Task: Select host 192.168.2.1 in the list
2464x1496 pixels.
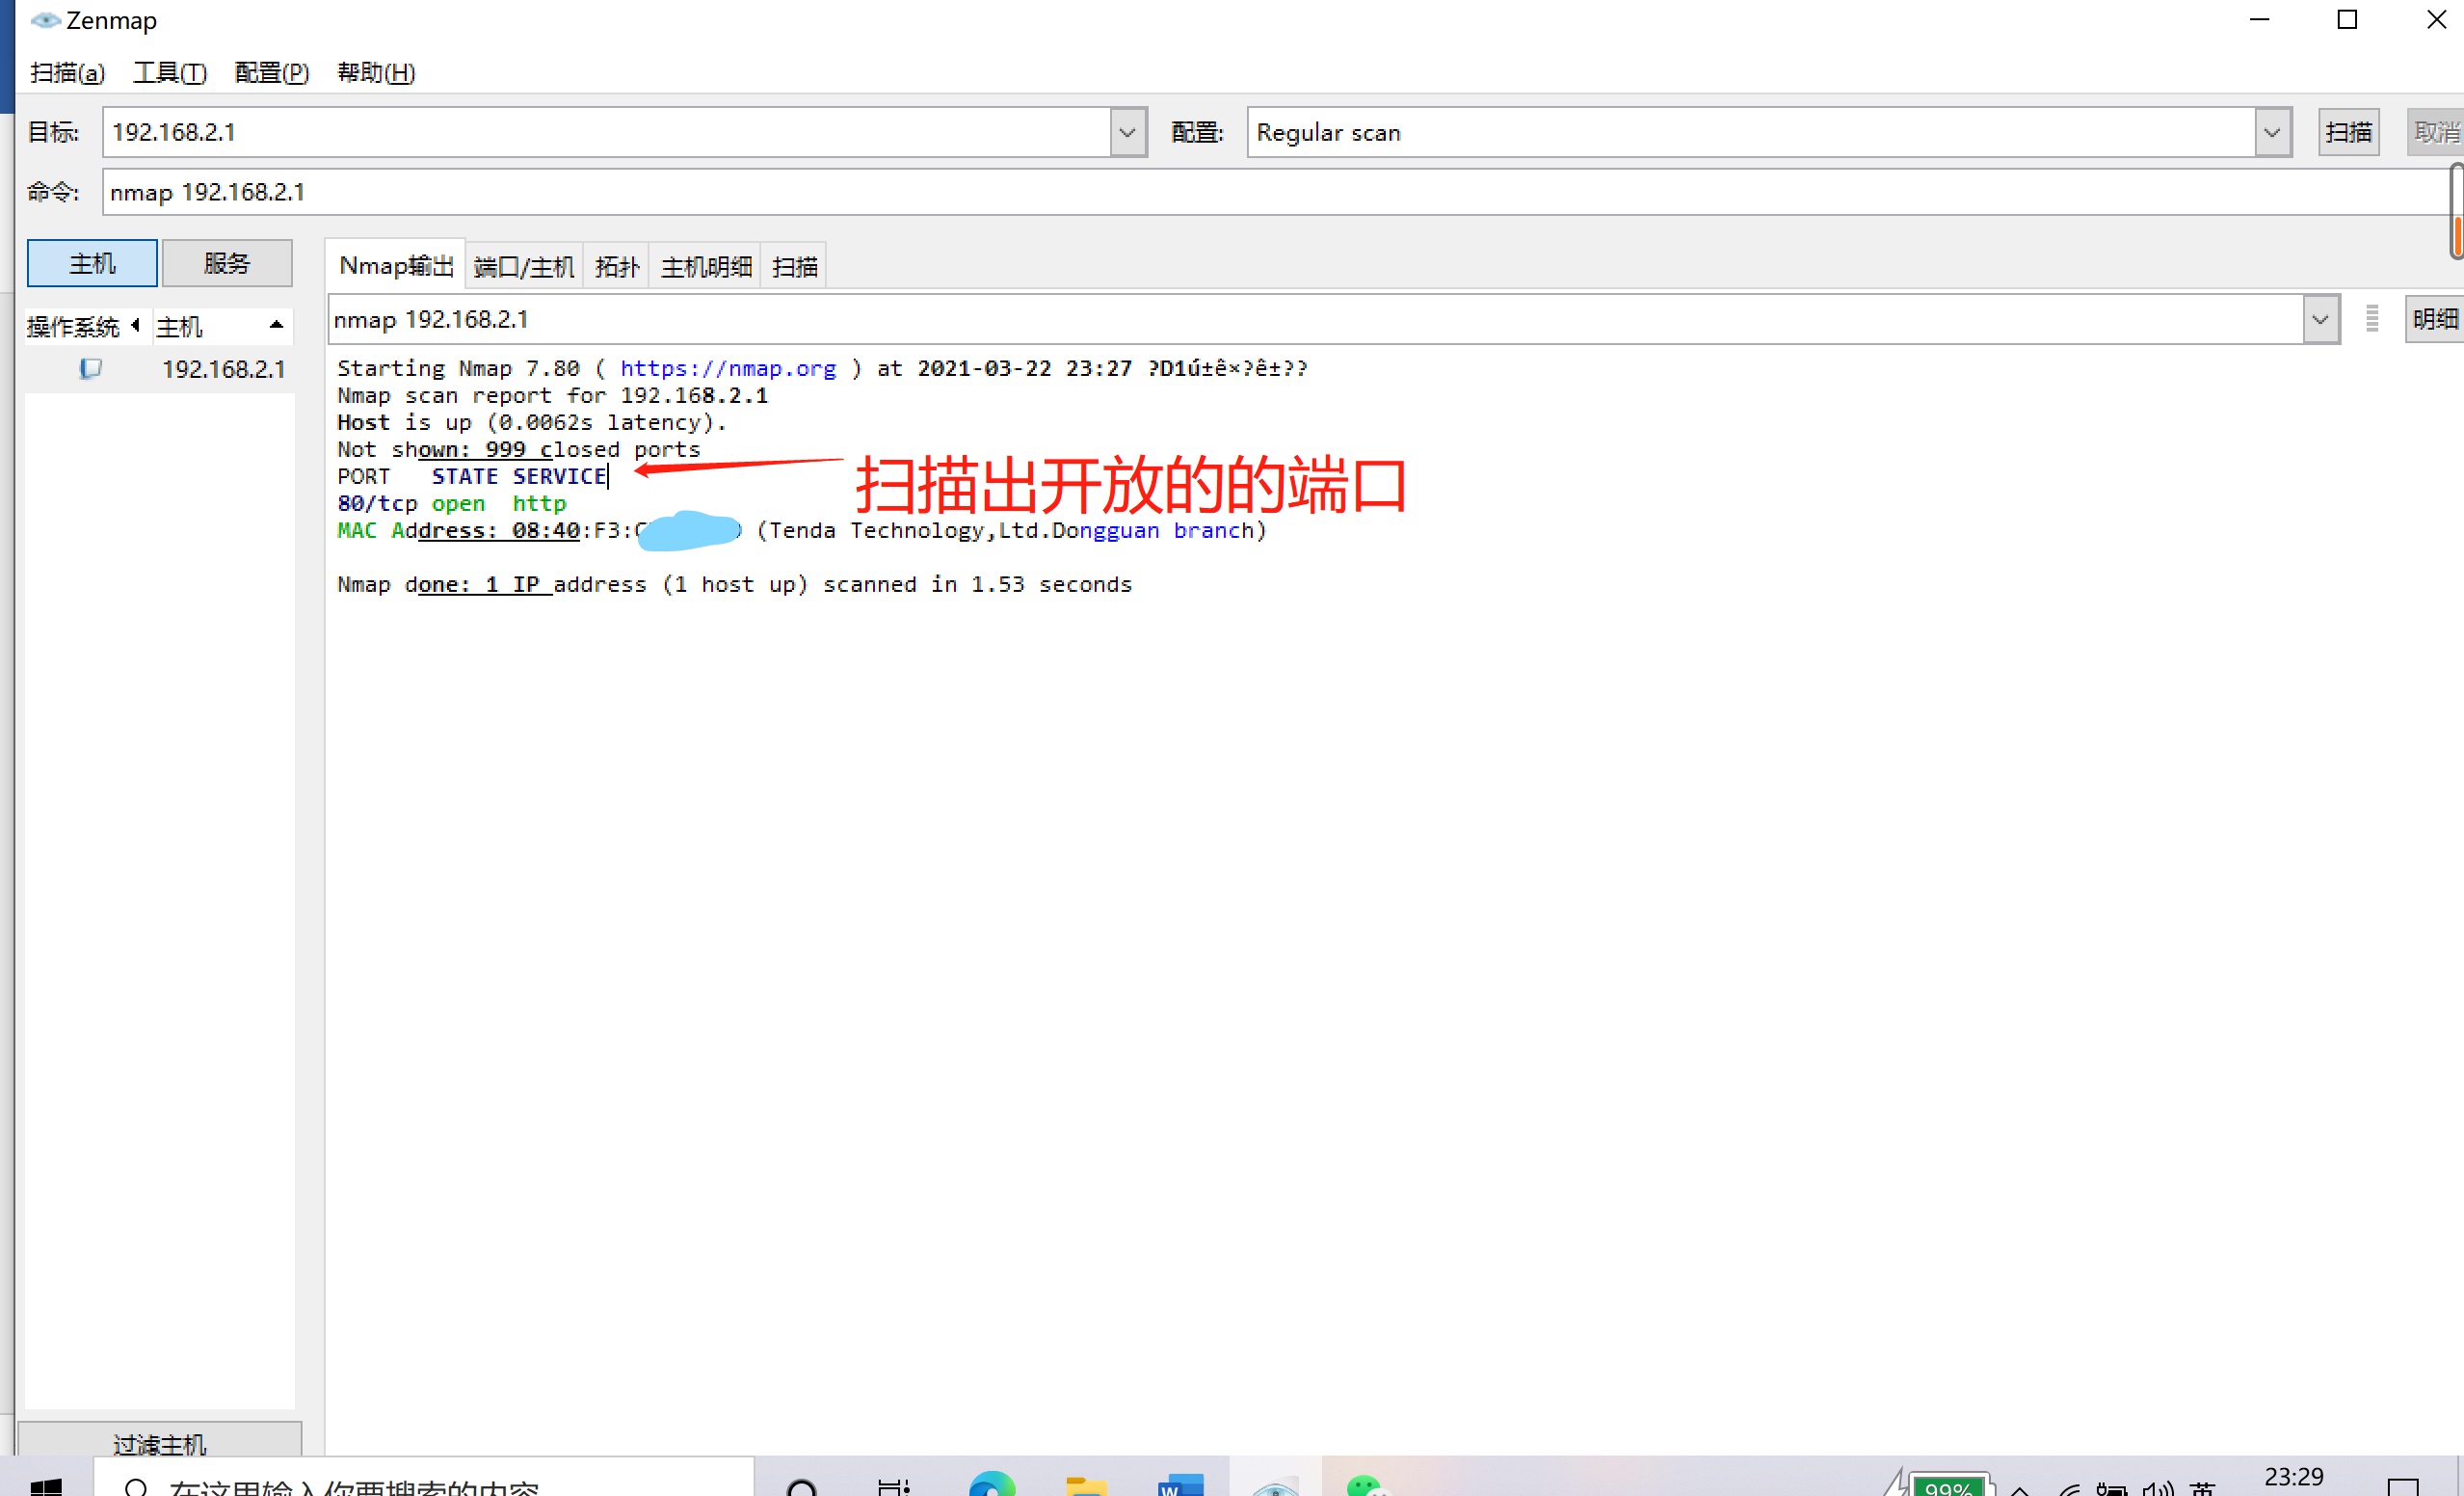Action: 223,369
